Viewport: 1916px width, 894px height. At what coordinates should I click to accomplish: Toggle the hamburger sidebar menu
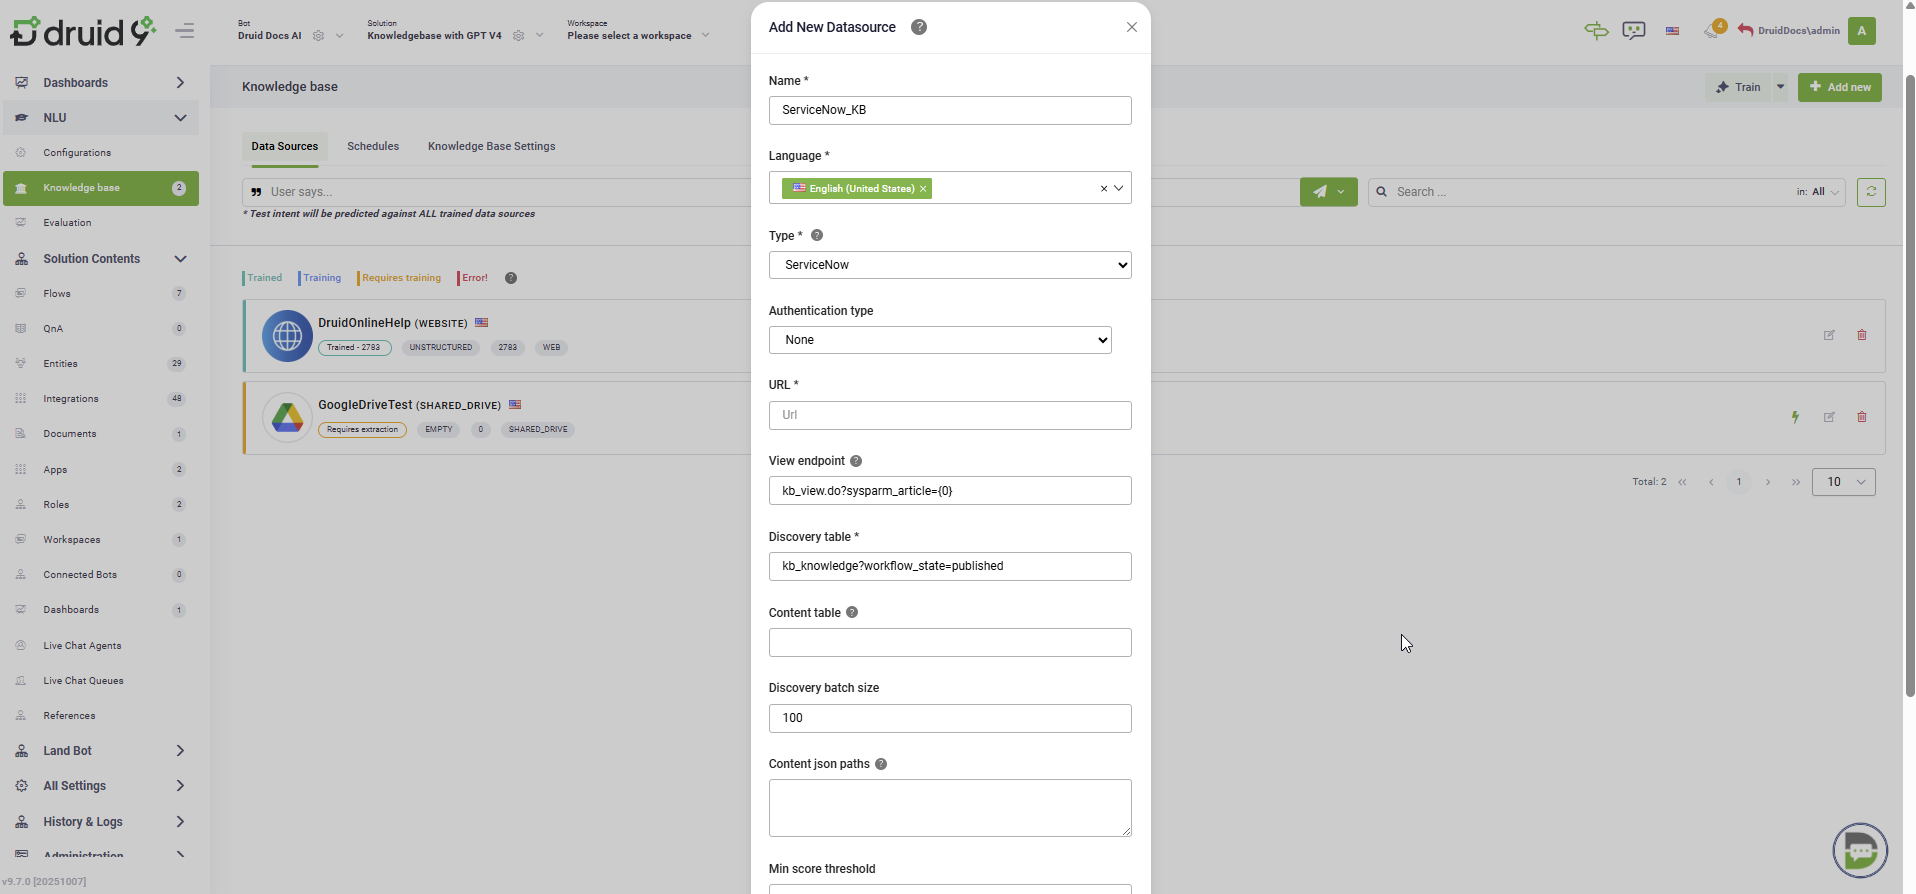click(x=185, y=31)
